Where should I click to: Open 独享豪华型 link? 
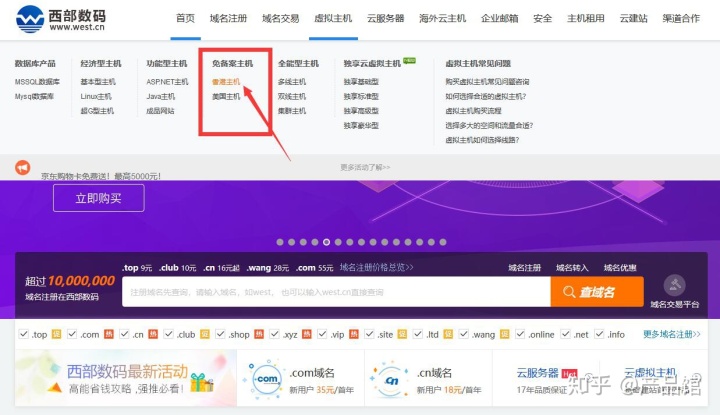(x=361, y=125)
